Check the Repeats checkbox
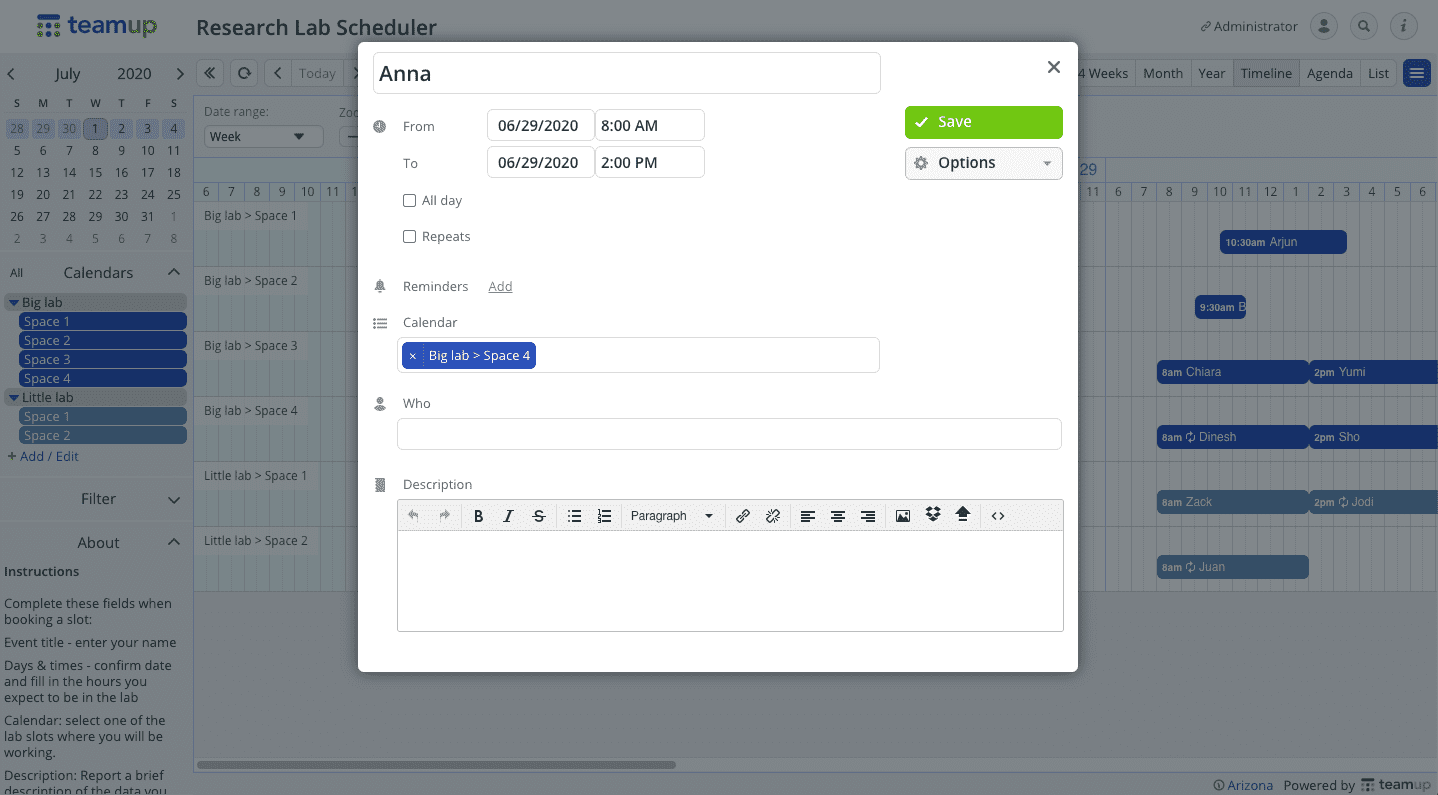Screen dimensions: 1438x795 coord(409,237)
